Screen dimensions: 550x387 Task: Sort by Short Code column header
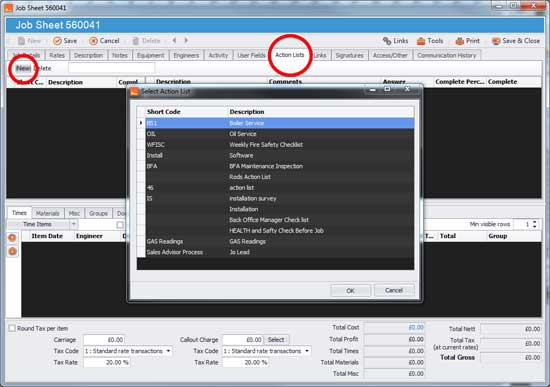pyautogui.click(x=186, y=112)
